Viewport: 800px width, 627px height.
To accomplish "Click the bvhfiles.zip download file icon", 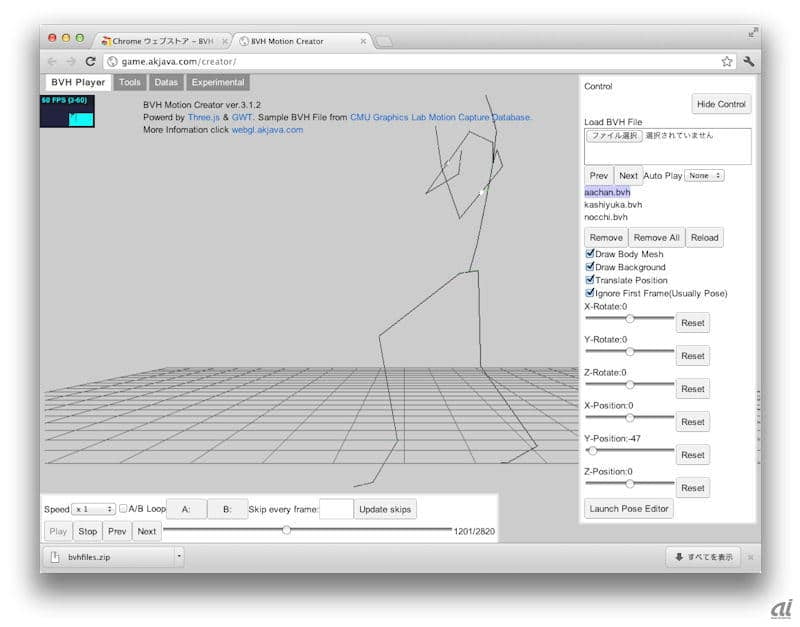I will pos(55,557).
